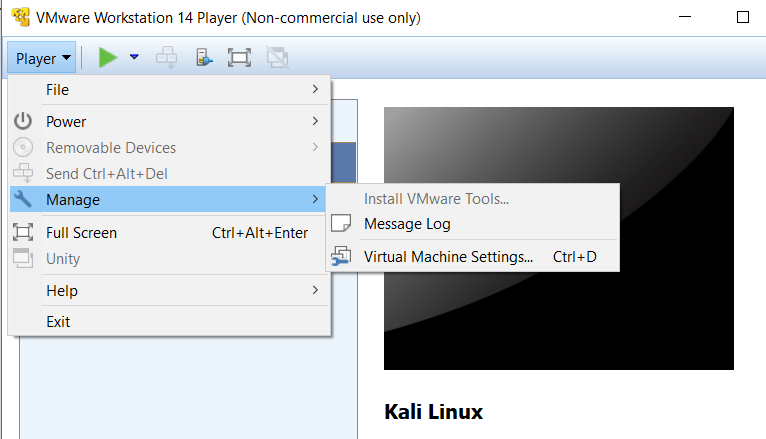The width and height of the screenshot is (766, 439).
Task: Click the Unity window icon in menu
Action: point(23,258)
